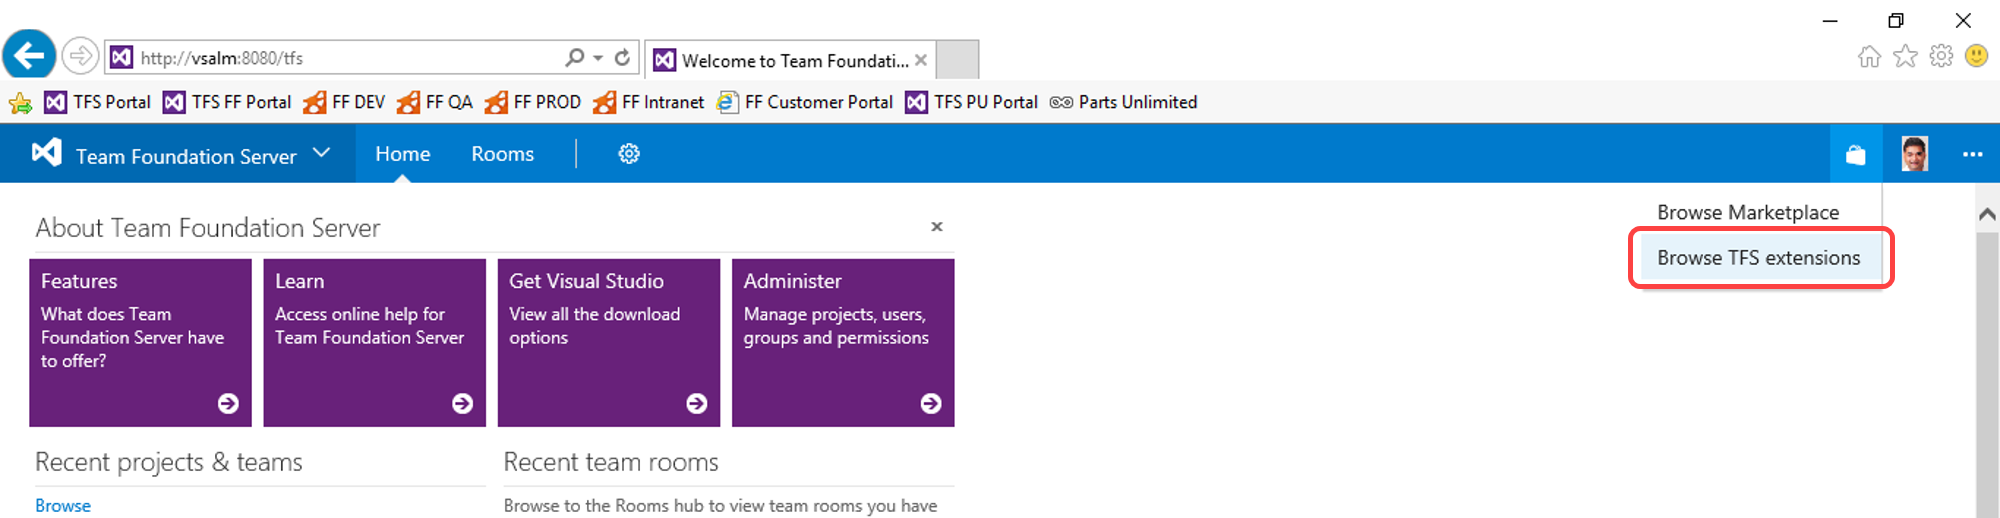2000x518 pixels.
Task: Open the FF PROD favorite
Action: 533,102
